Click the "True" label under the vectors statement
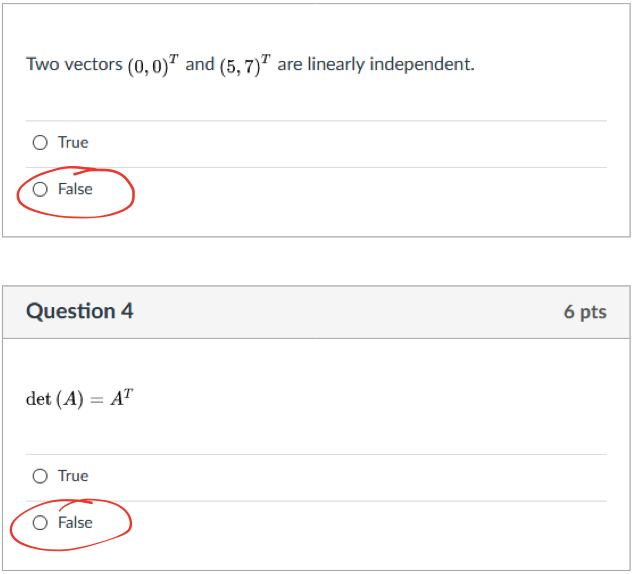This screenshot has height=574, width=634. pos(73,143)
